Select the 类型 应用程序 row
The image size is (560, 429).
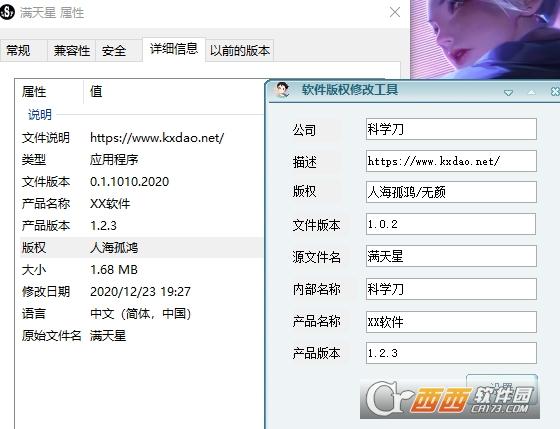[141, 160]
